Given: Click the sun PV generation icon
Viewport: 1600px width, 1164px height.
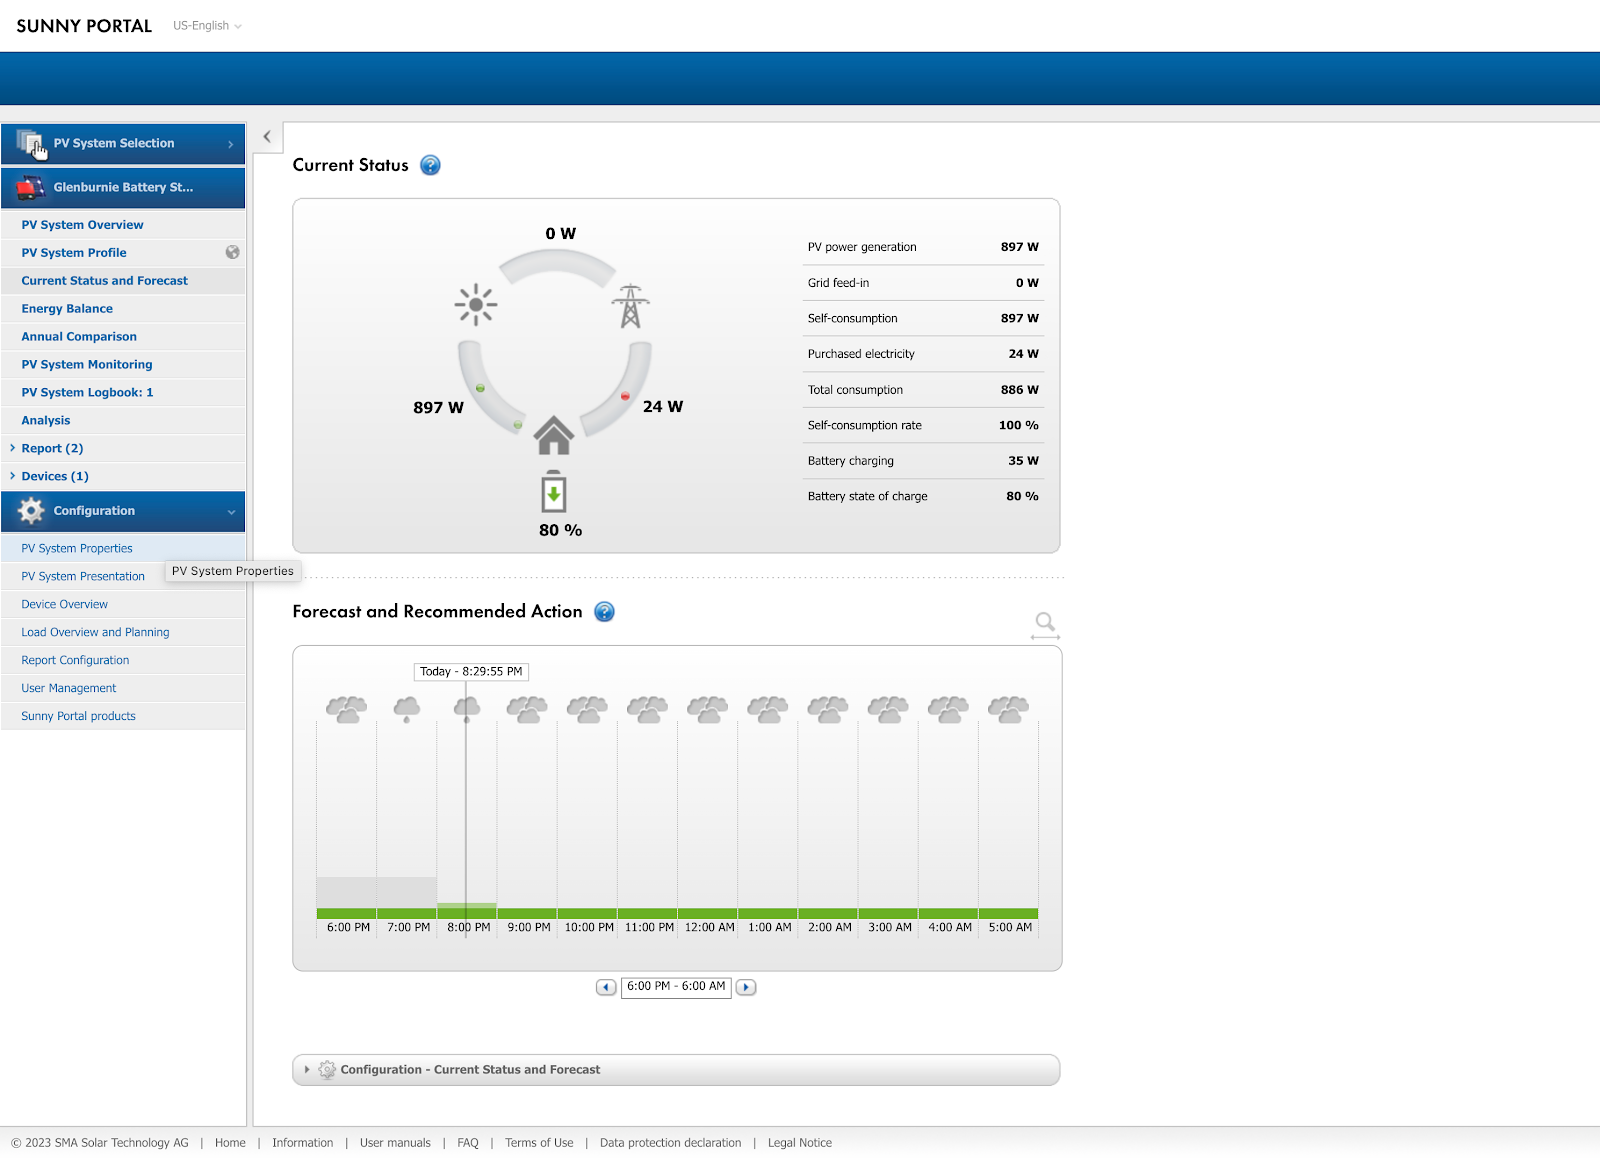Looking at the screenshot, I should pyautogui.click(x=476, y=305).
